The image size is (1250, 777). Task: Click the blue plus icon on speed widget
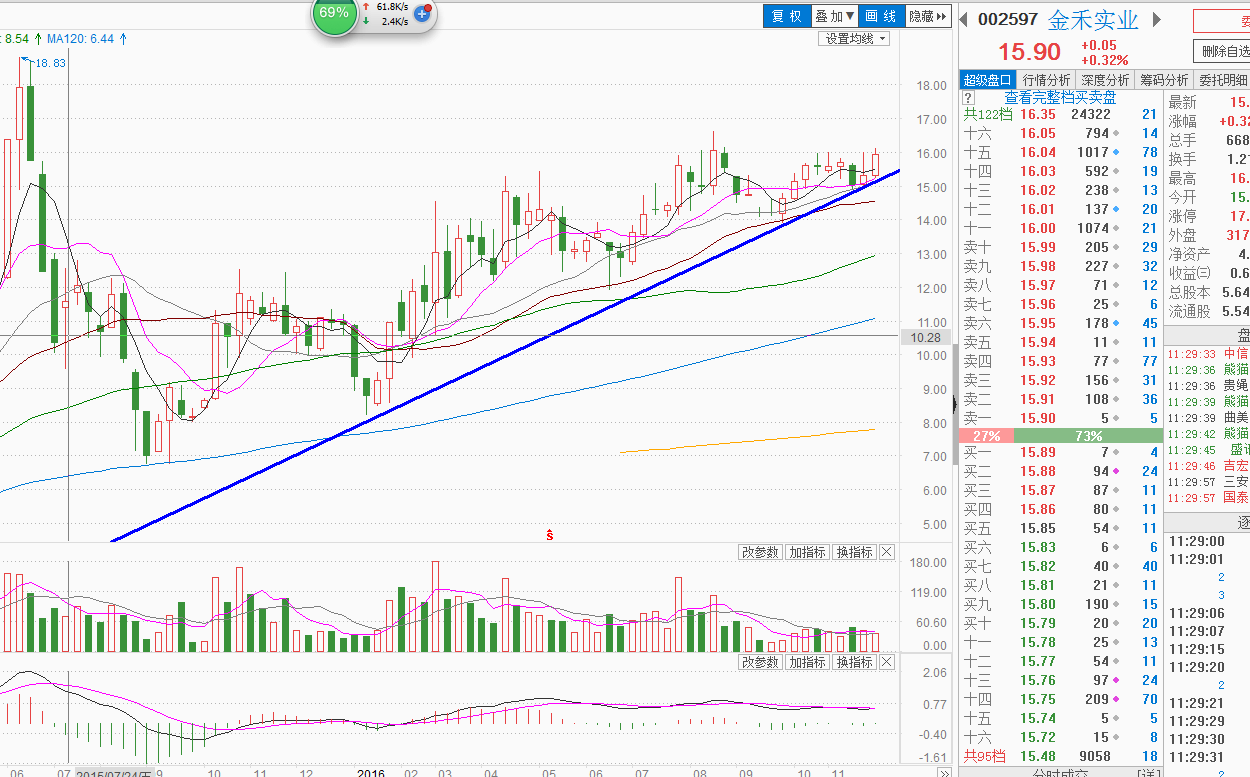pyautogui.click(x=422, y=13)
